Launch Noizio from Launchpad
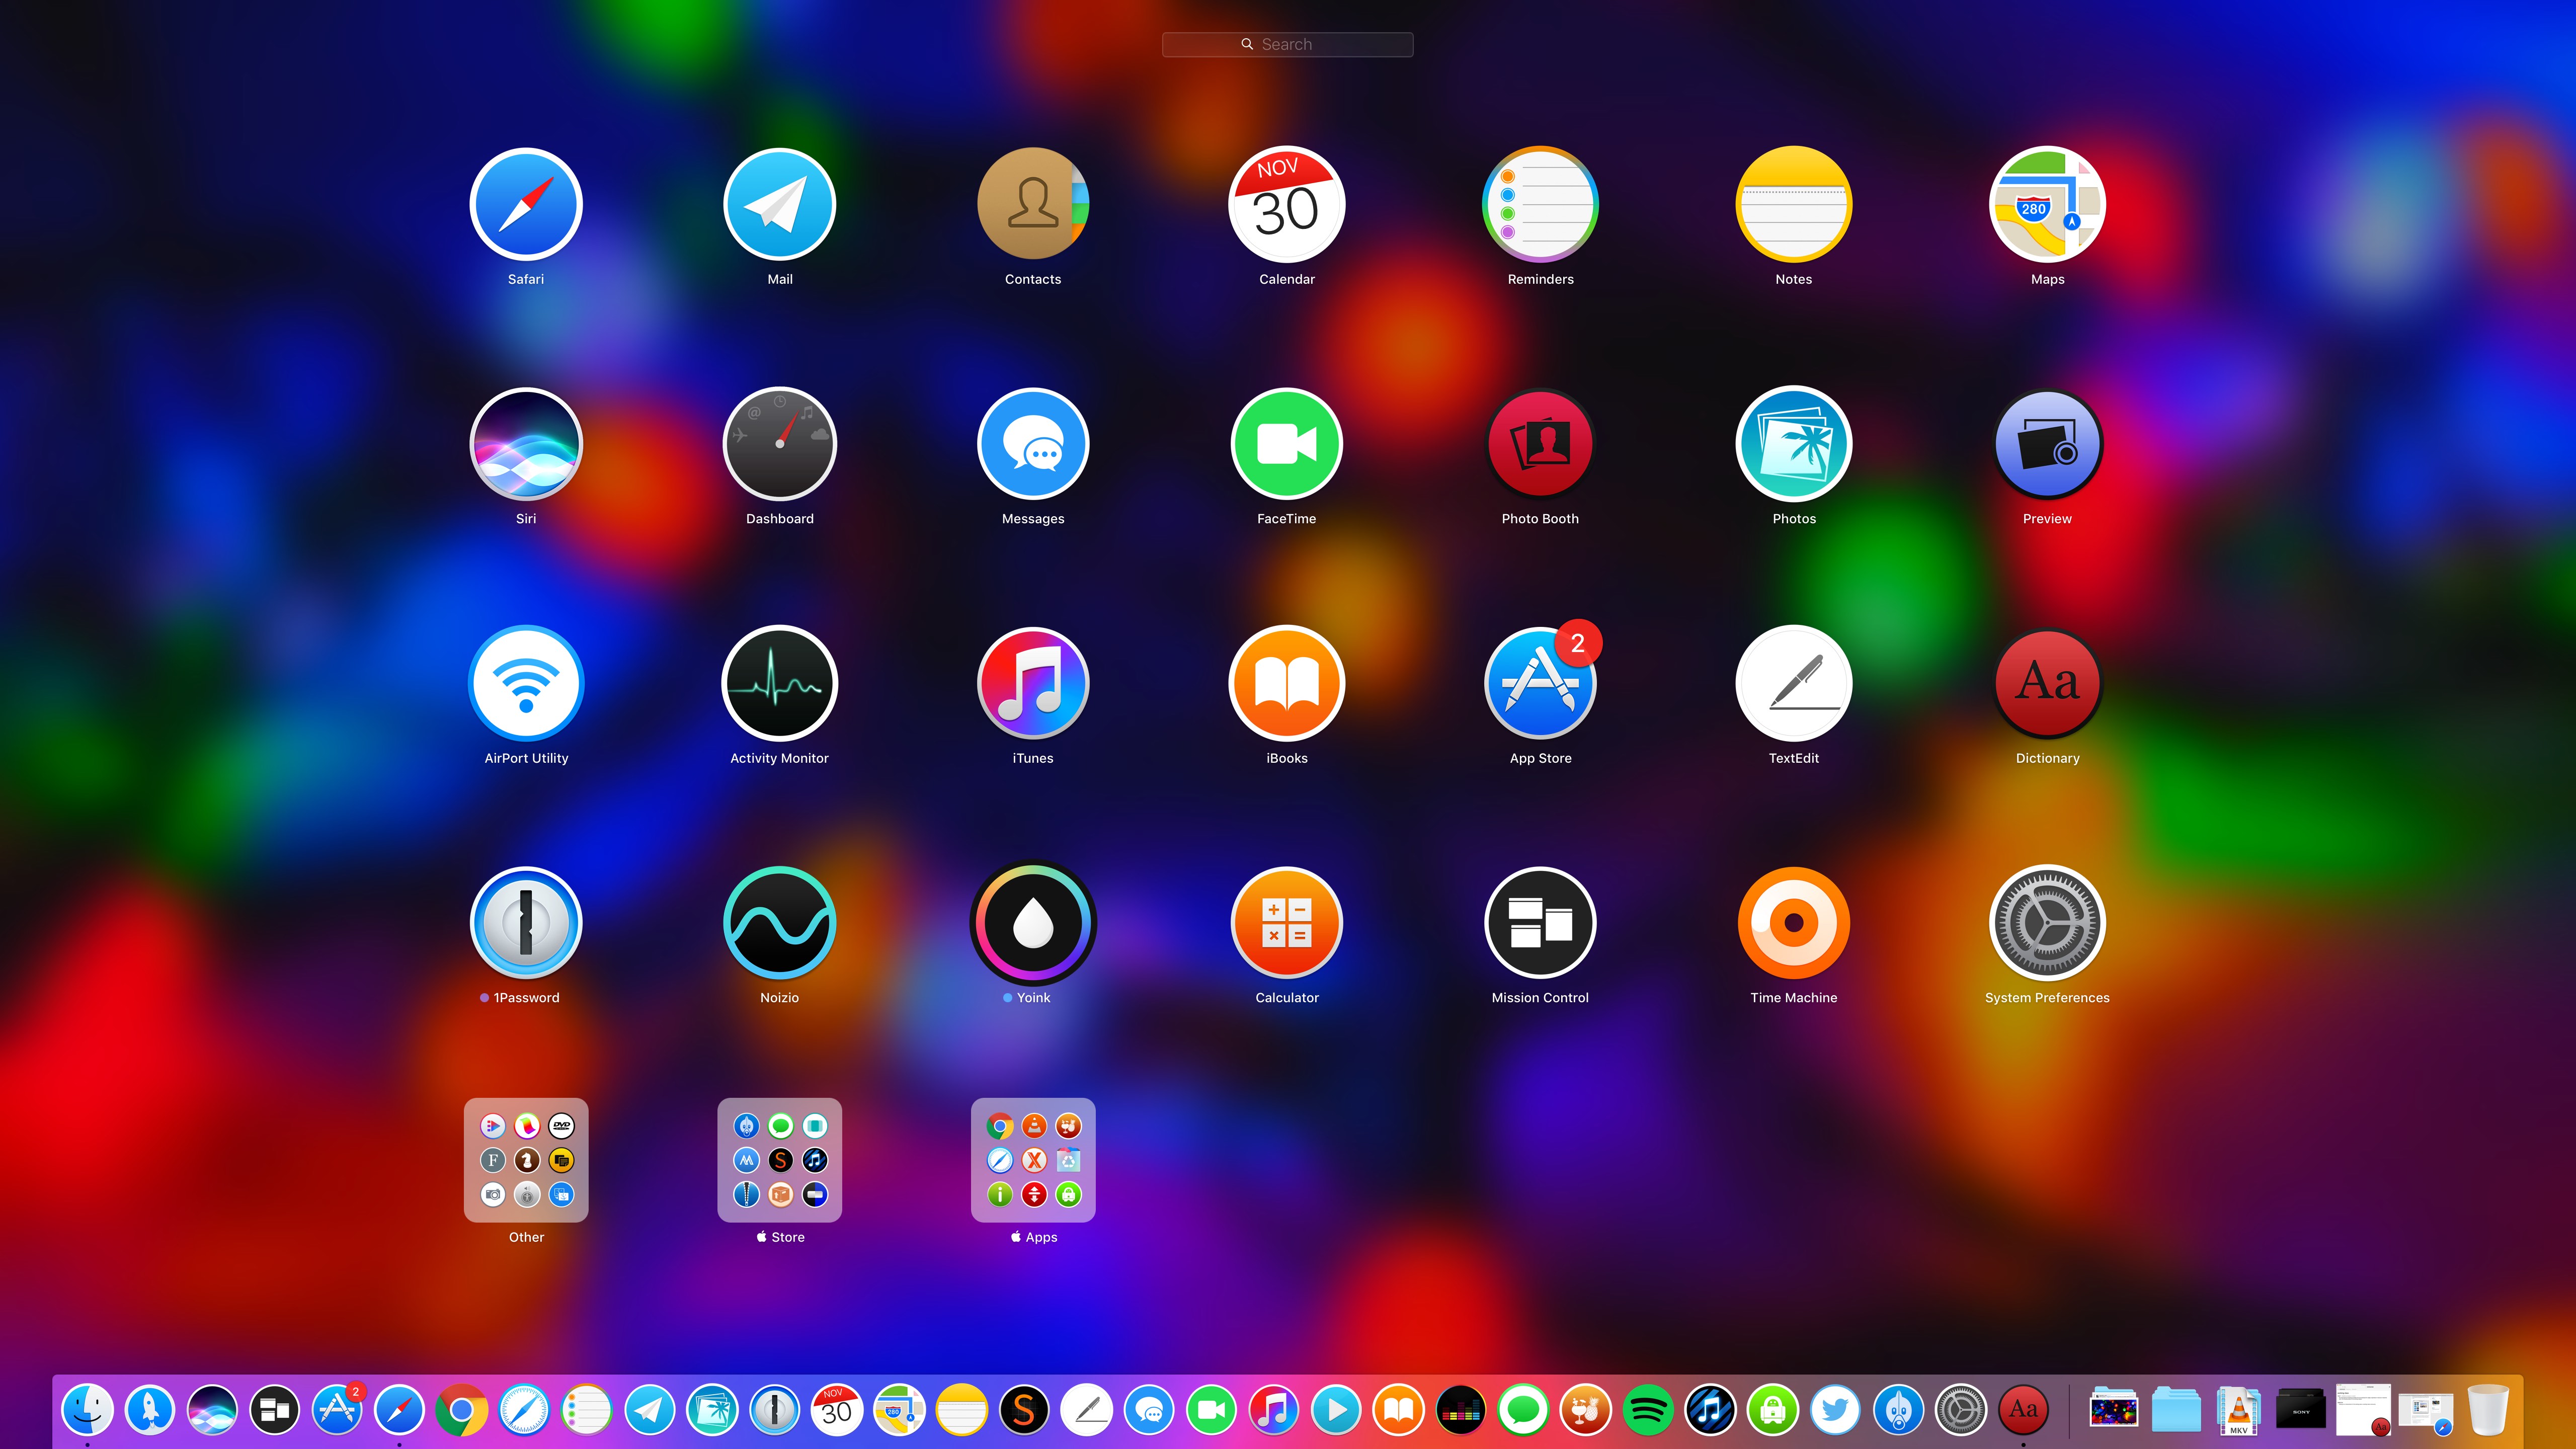The width and height of the screenshot is (2576, 1449). [779, 923]
